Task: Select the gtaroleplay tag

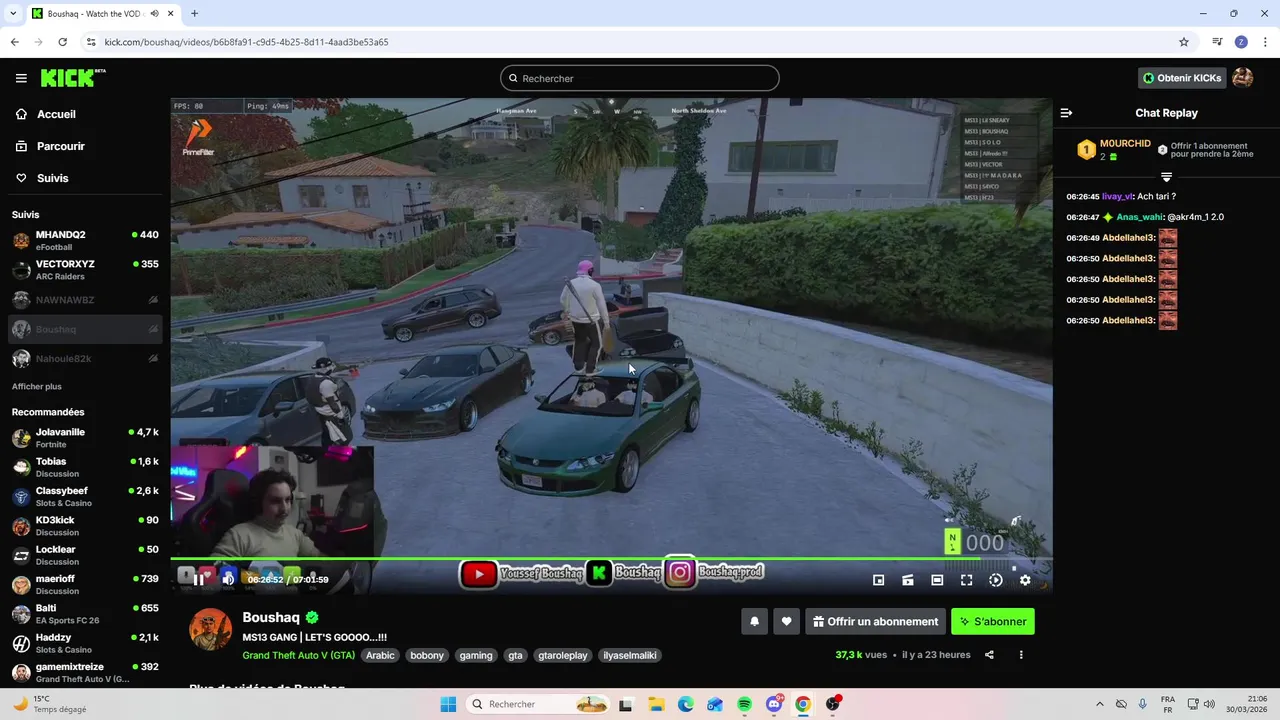Action: click(x=563, y=656)
